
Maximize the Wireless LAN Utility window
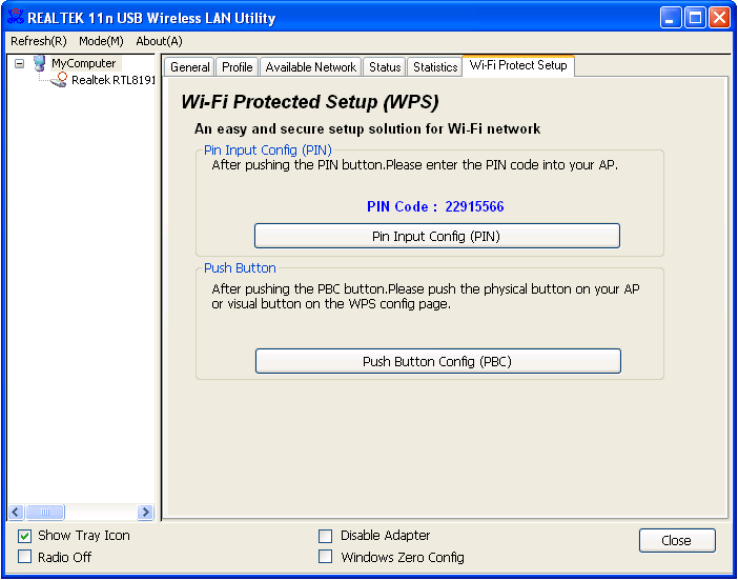pyautogui.click(x=695, y=18)
